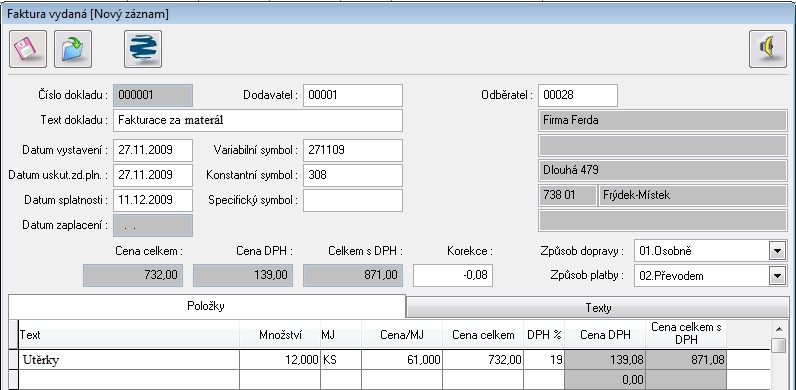Click the Utěrky item text cell
Screen dimensions: 796x390
coord(128,360)
